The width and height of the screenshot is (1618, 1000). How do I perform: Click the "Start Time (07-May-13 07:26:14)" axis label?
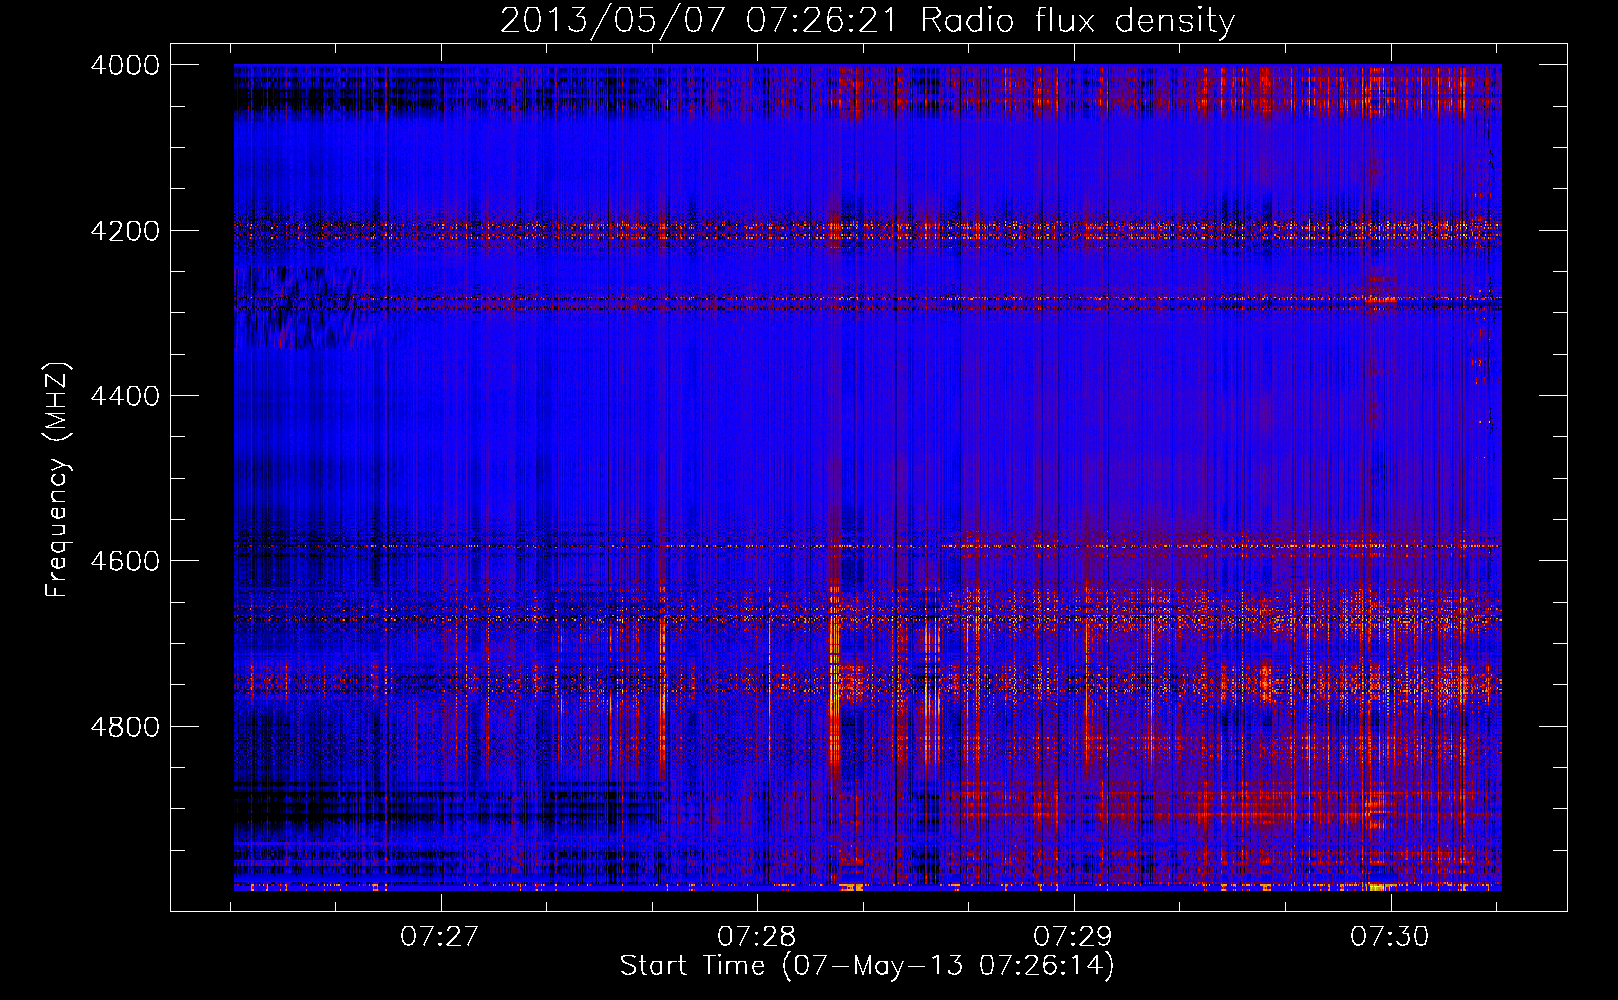(x=867, y=966)
